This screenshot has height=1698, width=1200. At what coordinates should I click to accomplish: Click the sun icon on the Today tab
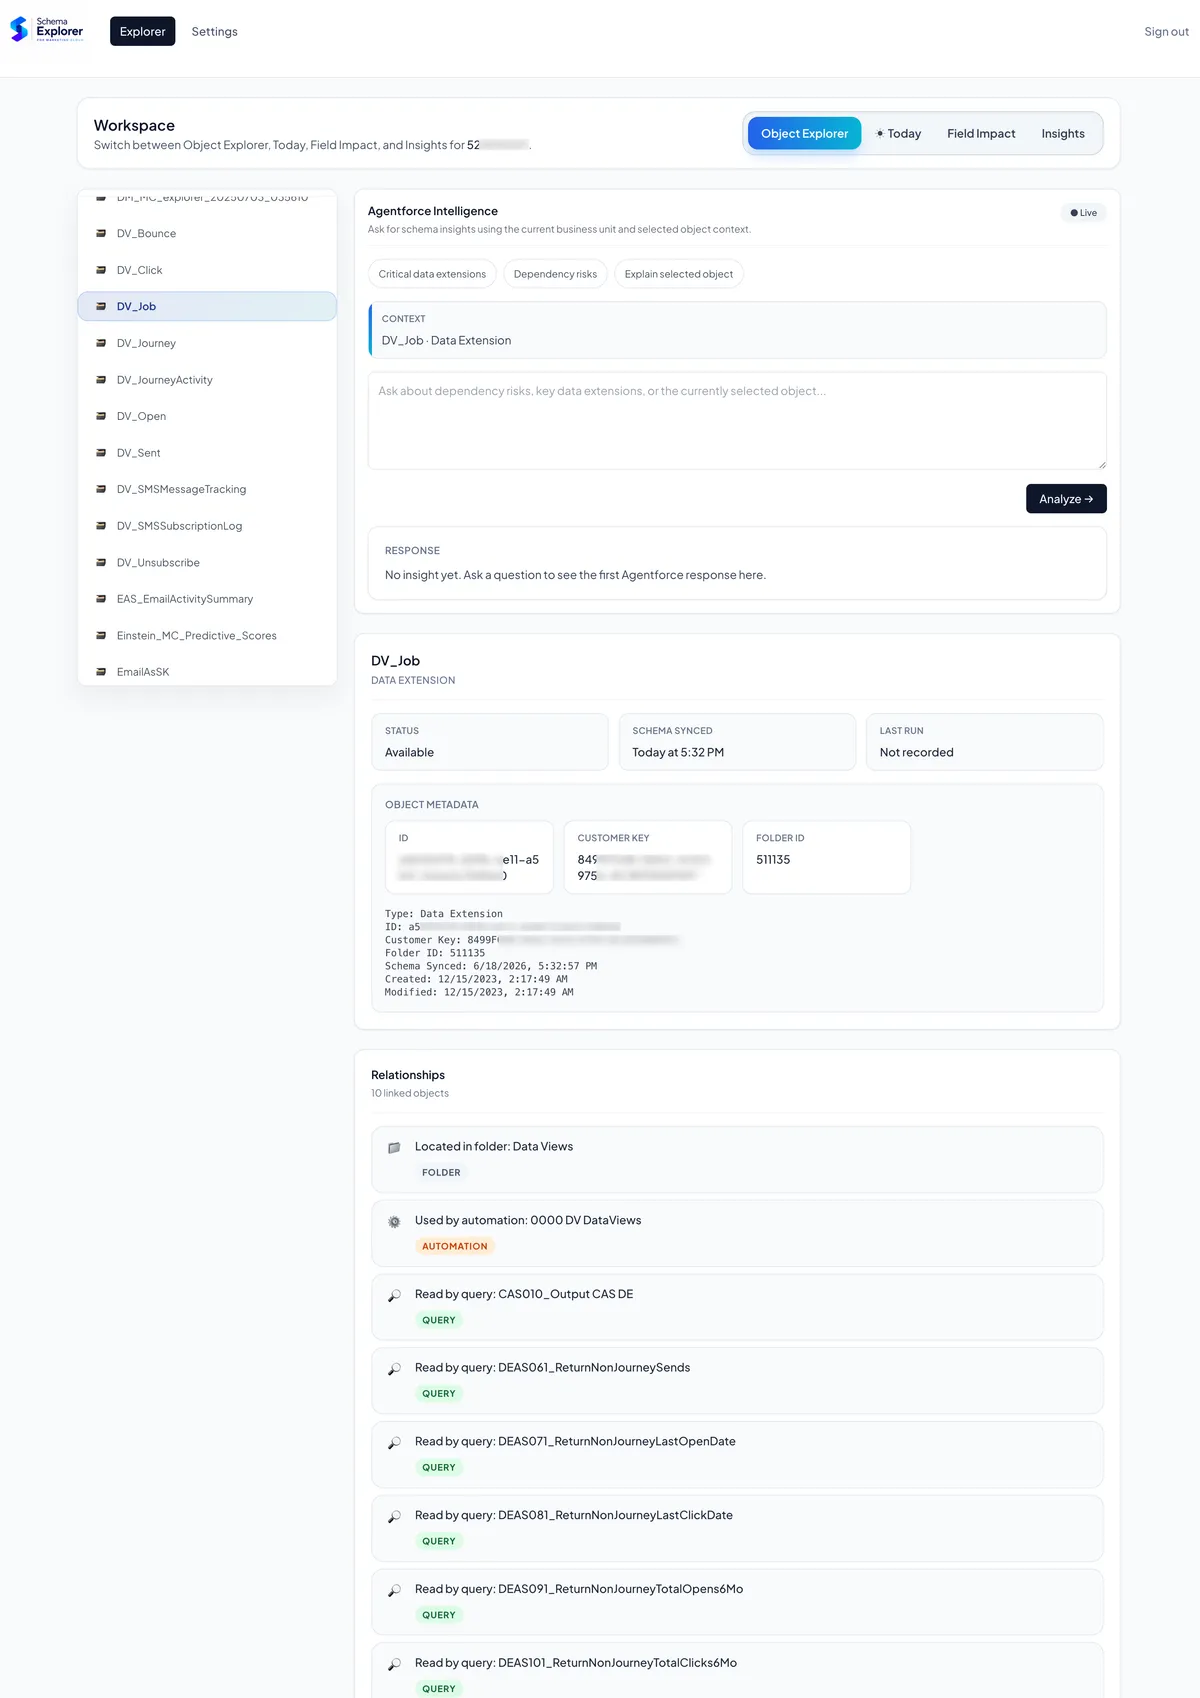click(880, 133)
